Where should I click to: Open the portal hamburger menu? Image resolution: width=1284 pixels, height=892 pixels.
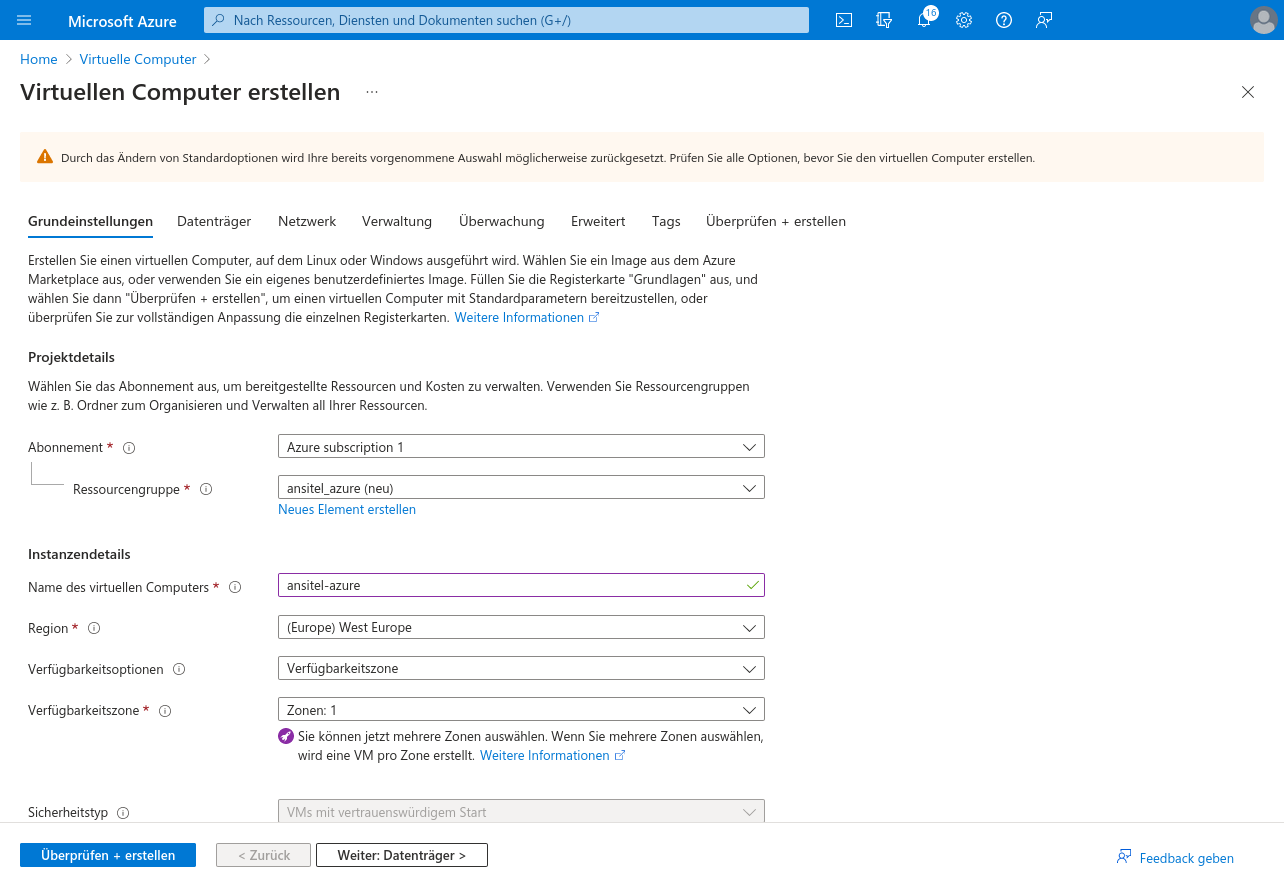(24, 20)
